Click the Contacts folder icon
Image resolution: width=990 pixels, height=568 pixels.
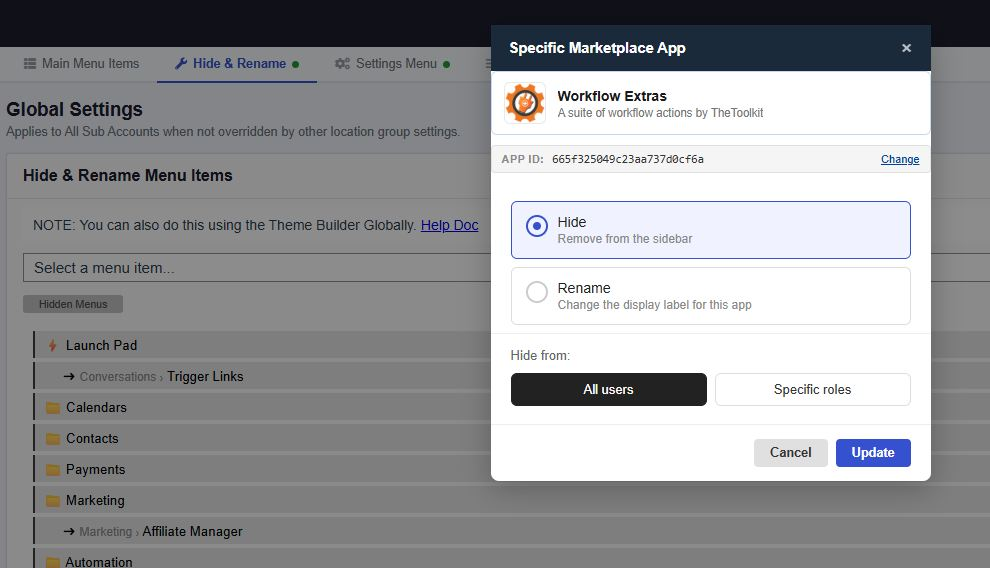[53, 439]
